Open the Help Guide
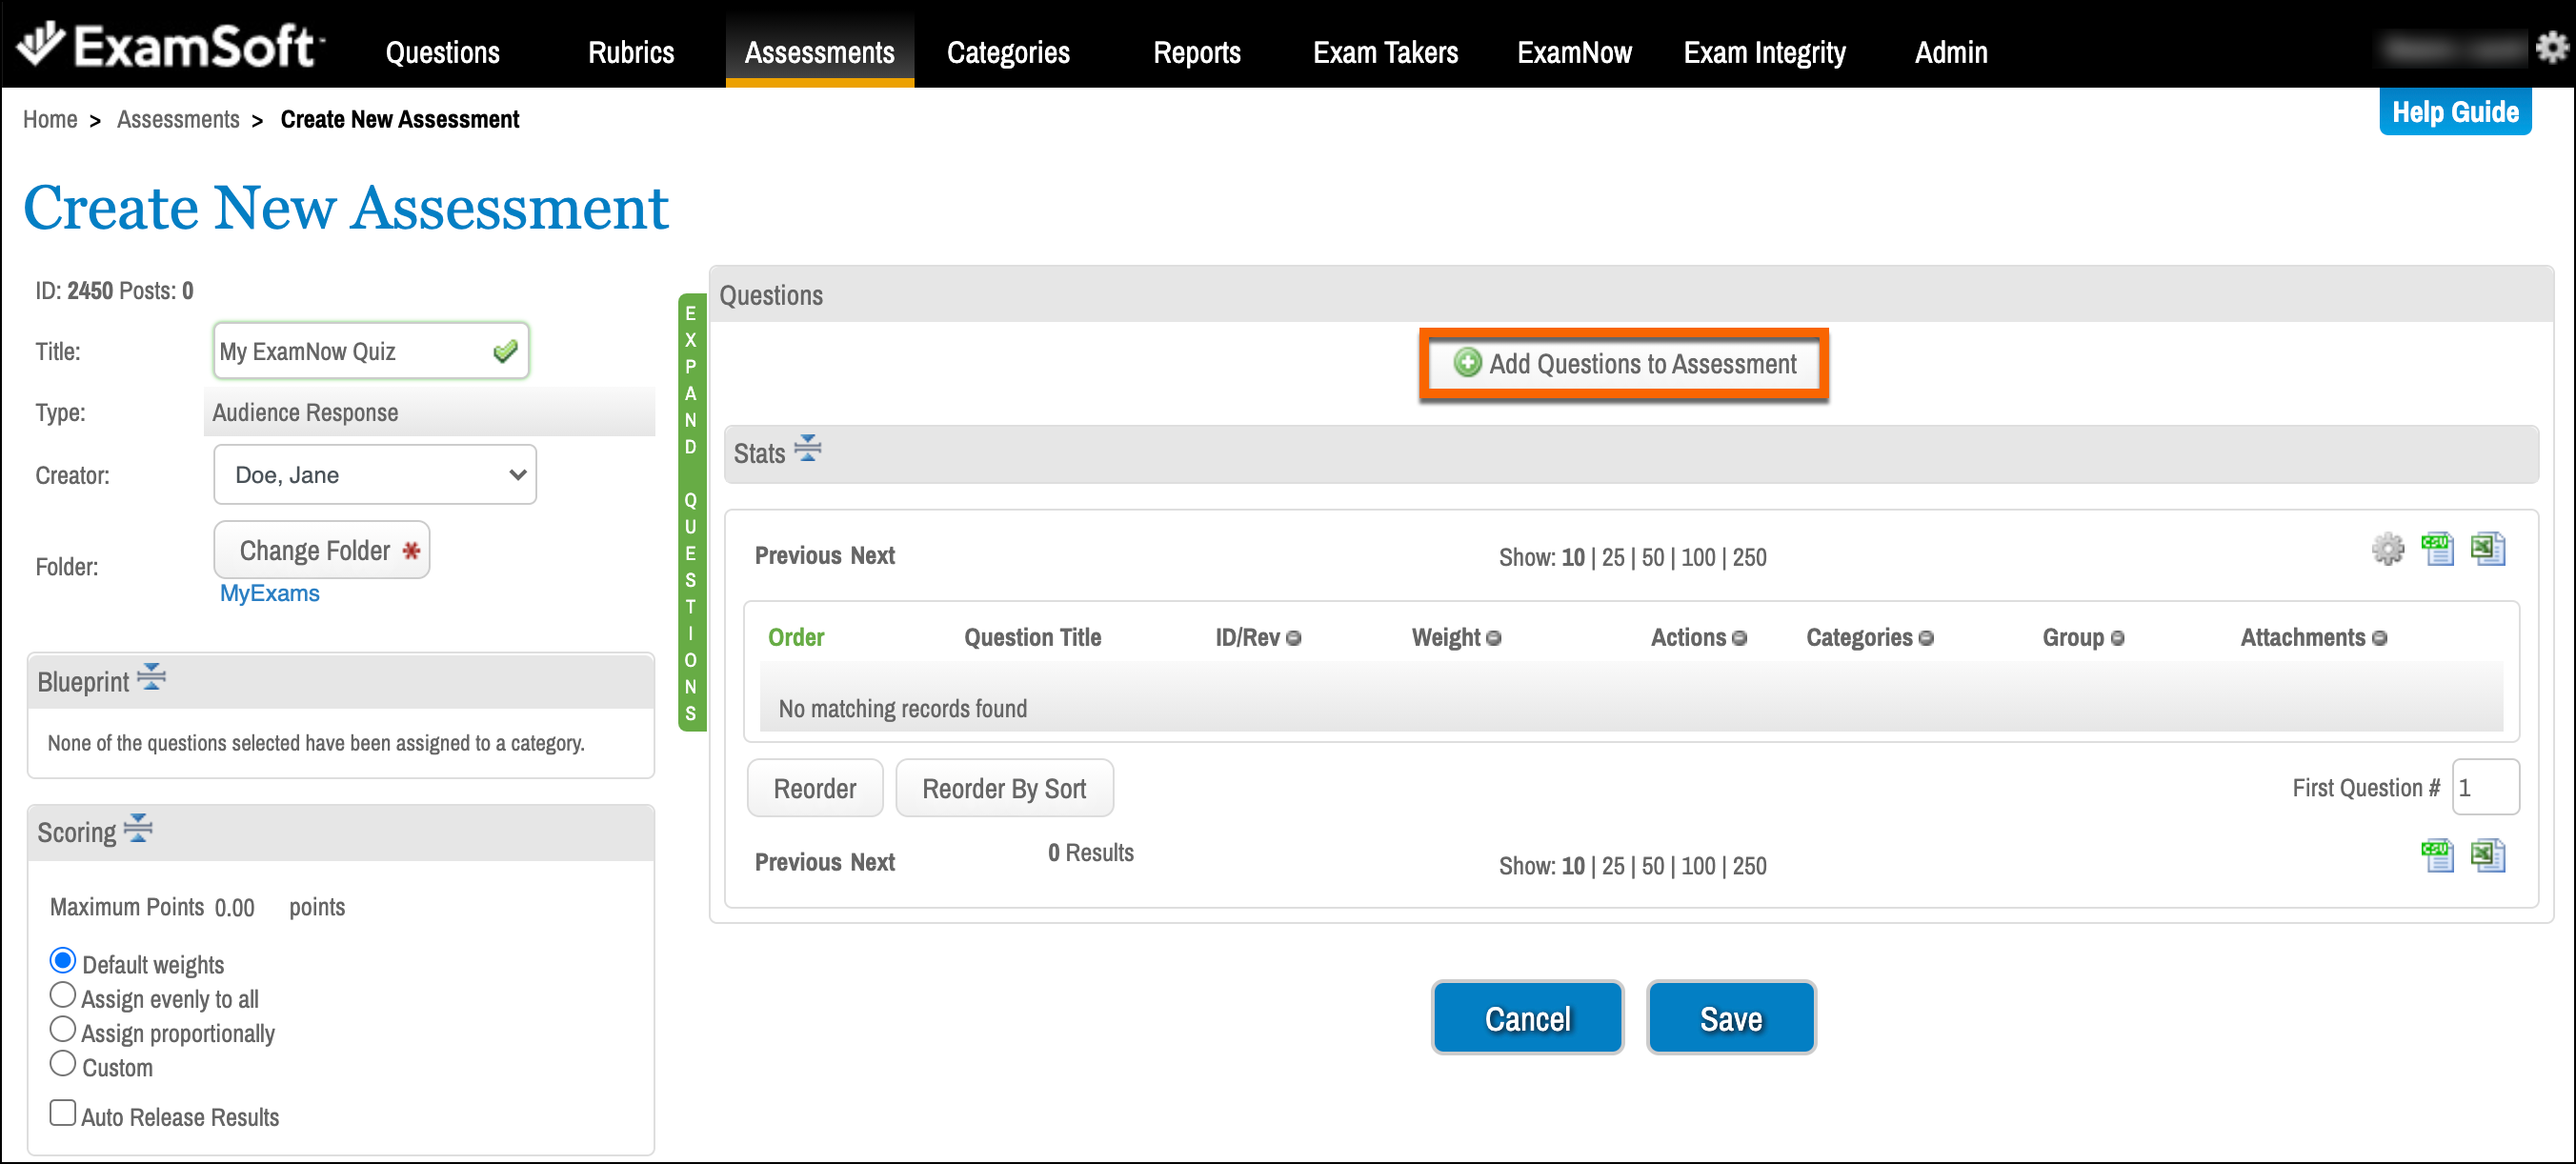2576x1164 pixels. 2455,112
